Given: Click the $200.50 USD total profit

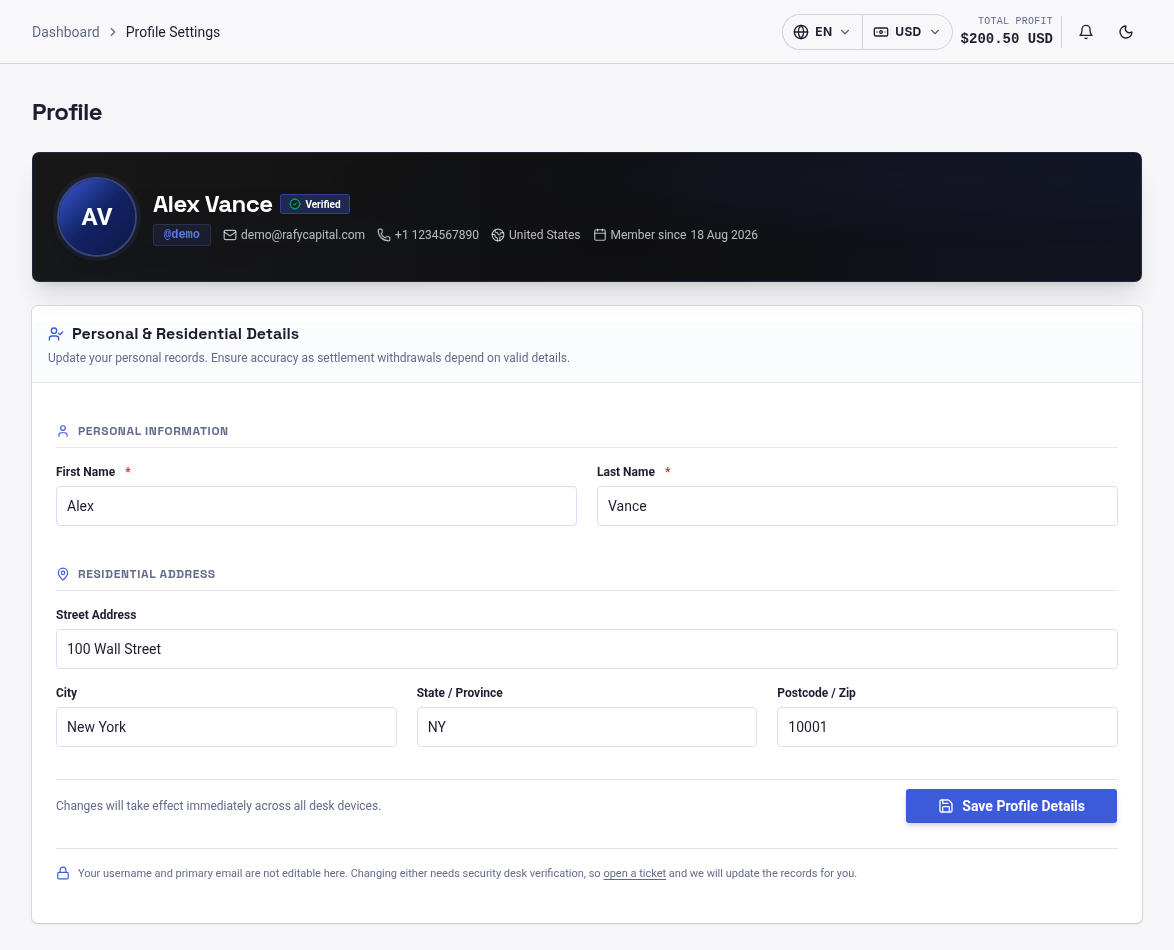Looking at the screenshot, I should point(1006,38).
